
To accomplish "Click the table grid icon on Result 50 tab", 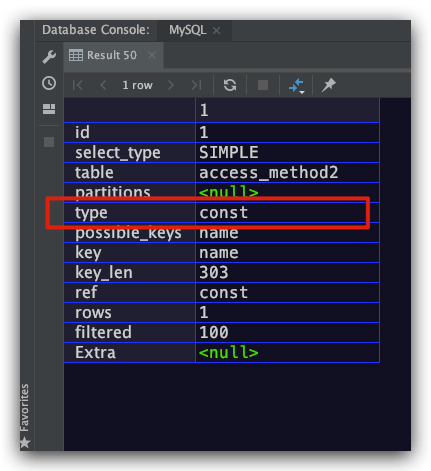I will 76,55.
